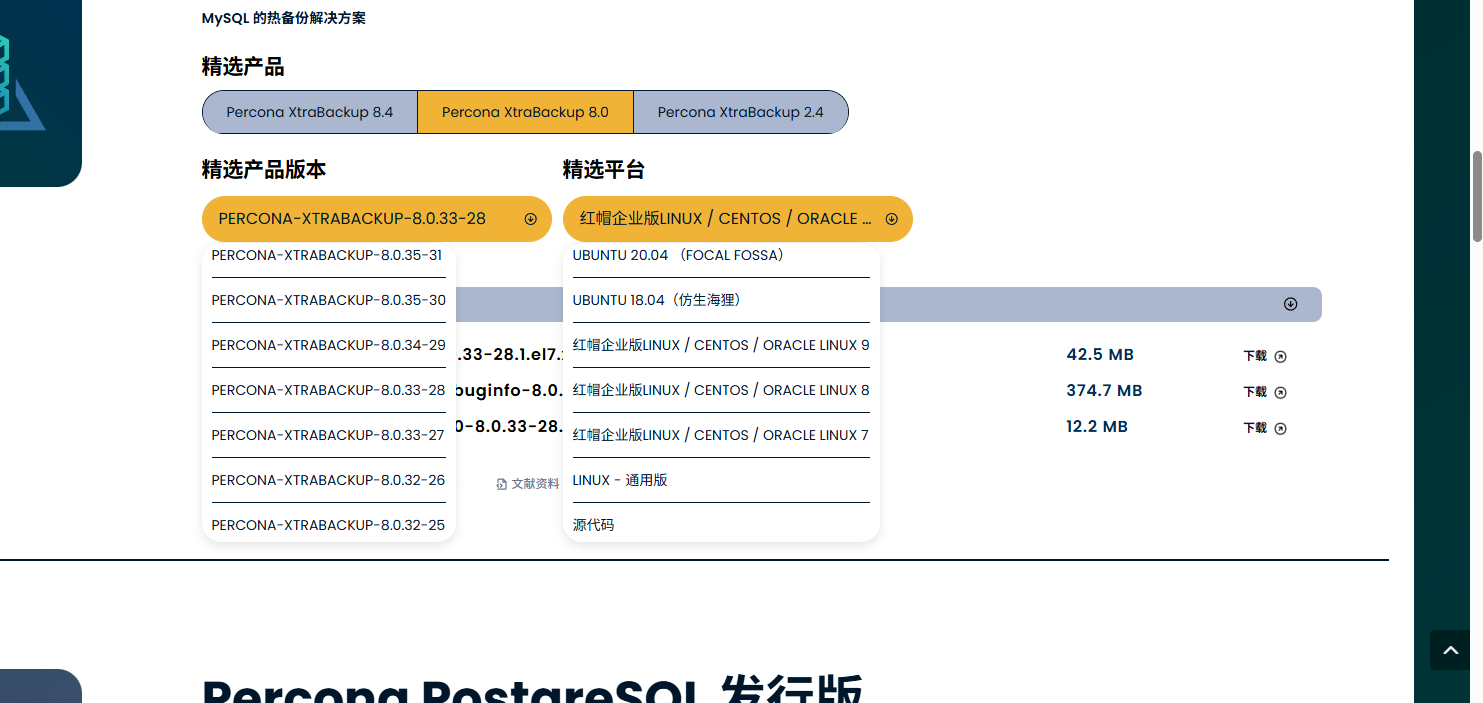The image size is (1483, 703).
Task: Click the download icon for the 374.7 MB package
Action: (1280, 392)
